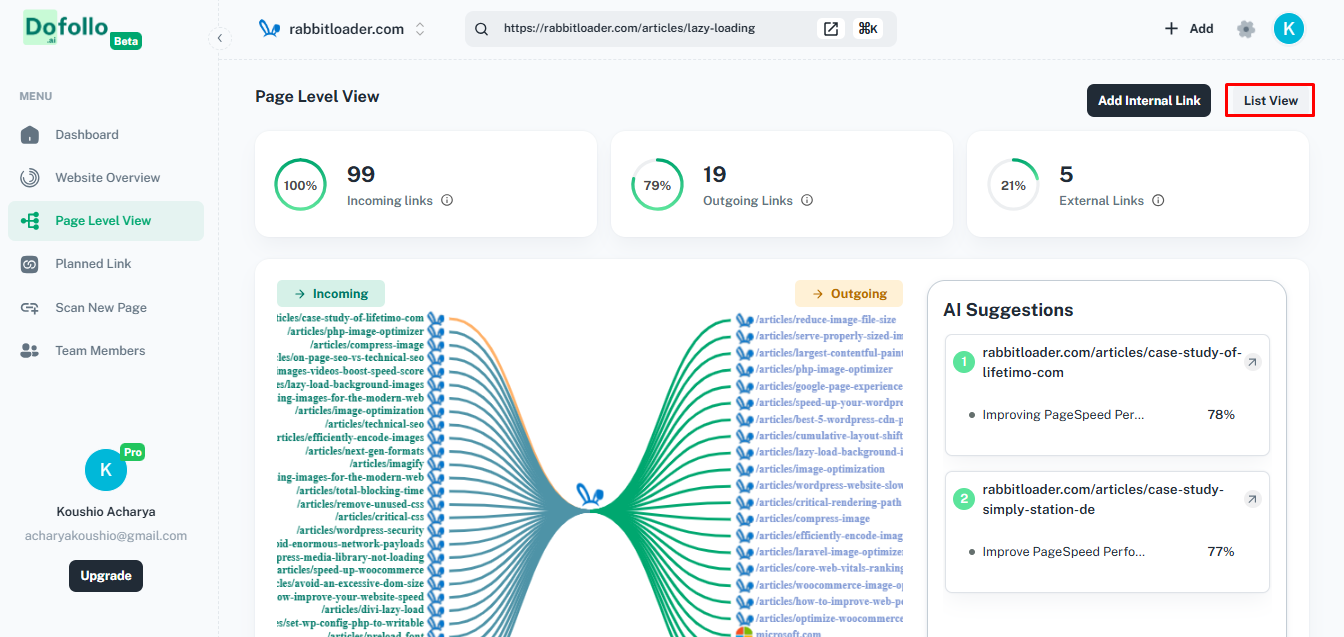This screenshot has width=1344, height=637.
Task: Open the settings gear icon
Action: 1246,29
